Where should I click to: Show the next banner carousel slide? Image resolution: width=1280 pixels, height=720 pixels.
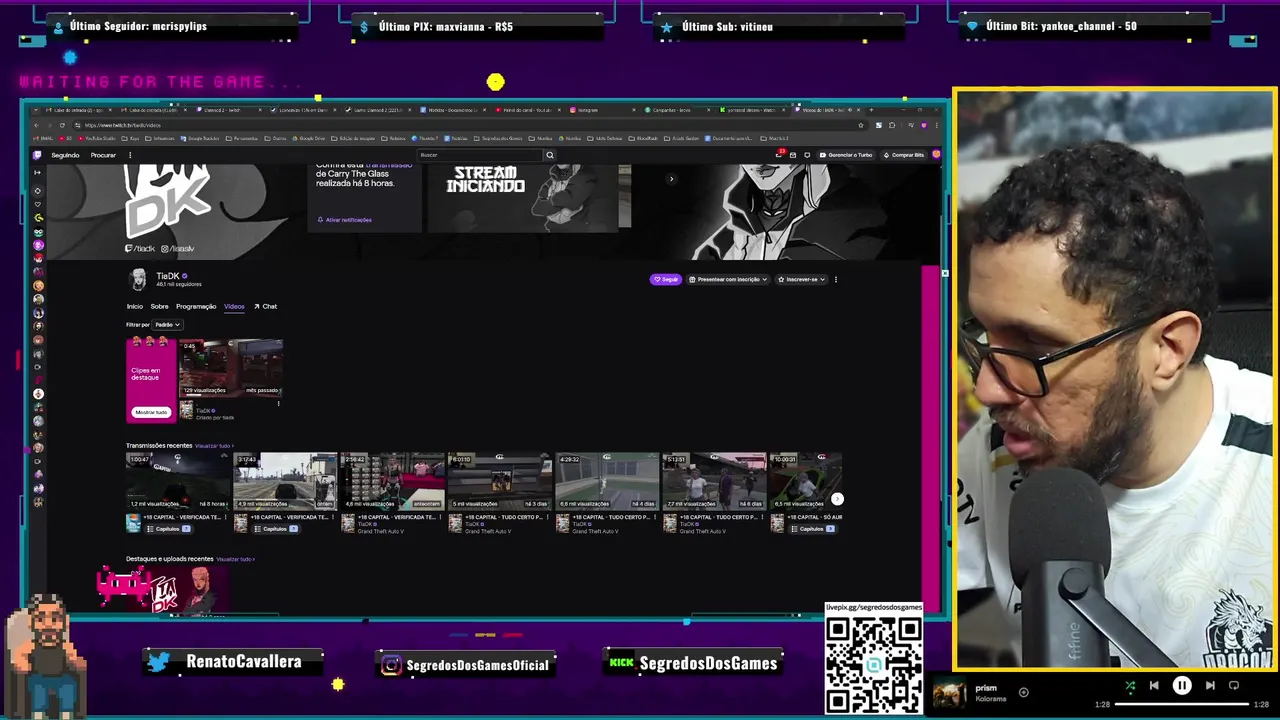pyautogui.click(x=672, y=179)
